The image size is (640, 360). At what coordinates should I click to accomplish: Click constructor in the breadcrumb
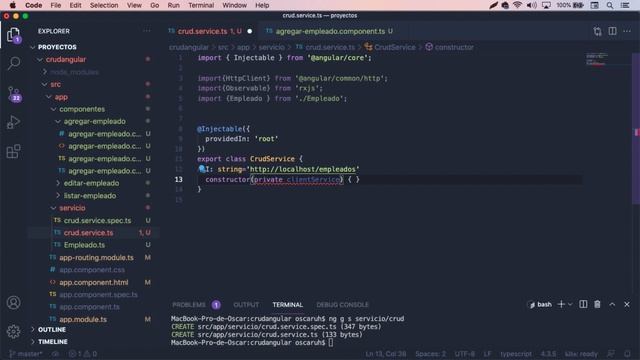[x=454, y=47]
